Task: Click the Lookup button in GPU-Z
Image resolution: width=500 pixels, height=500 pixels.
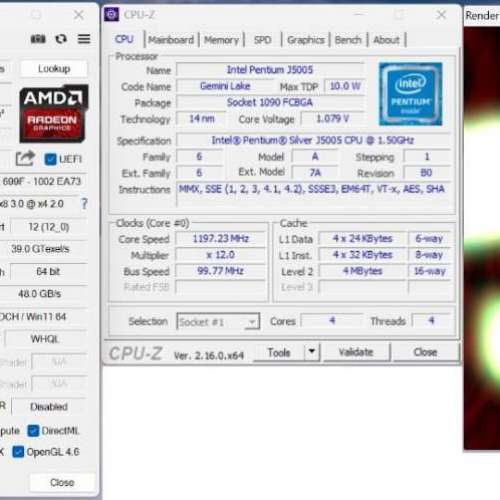Action: (x=54, y=69)
